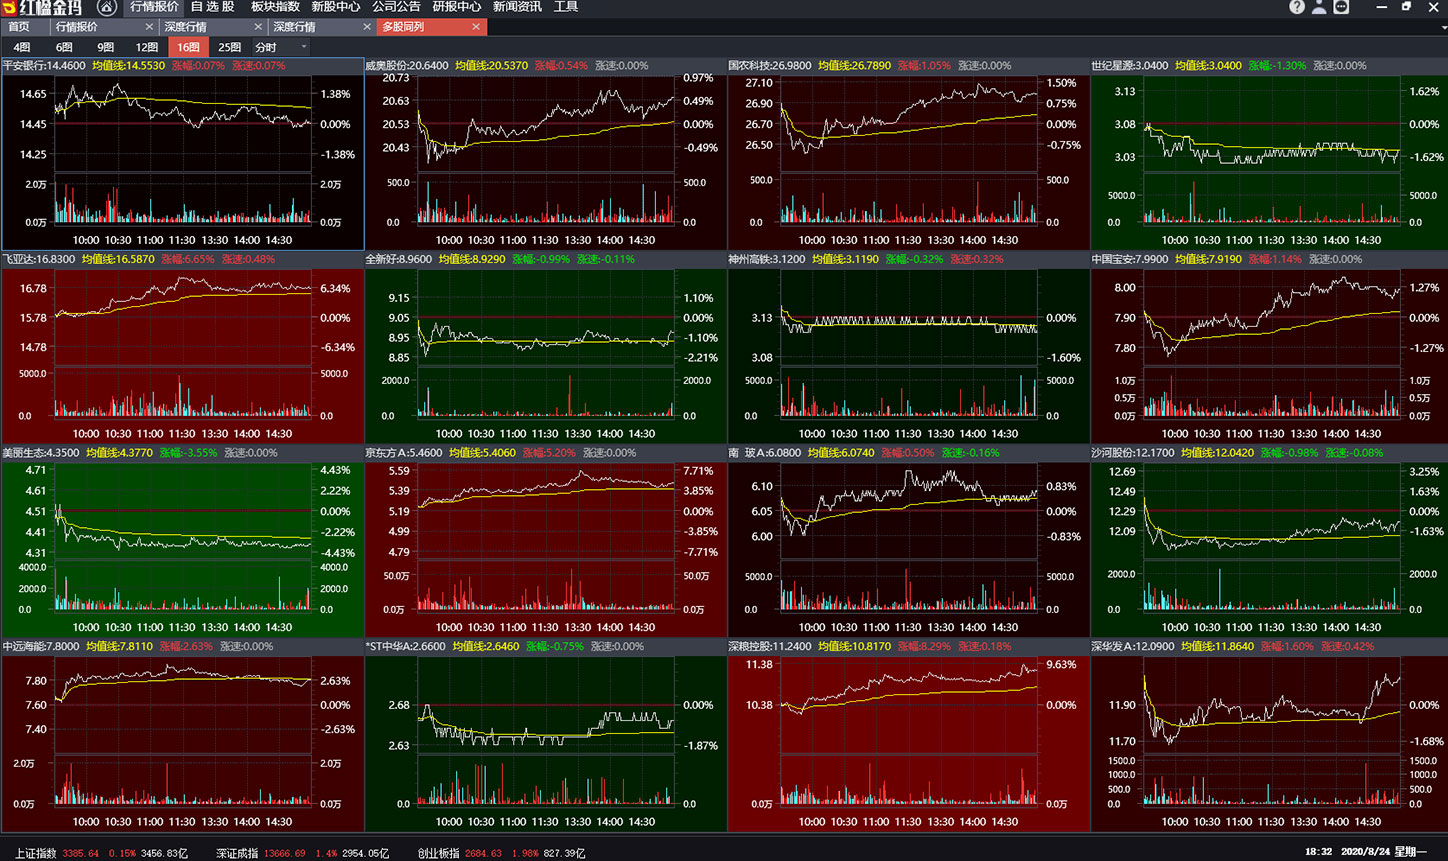Select the 16图 layout
Screen dimensions: 1448x861
click(x=189, y=47)
